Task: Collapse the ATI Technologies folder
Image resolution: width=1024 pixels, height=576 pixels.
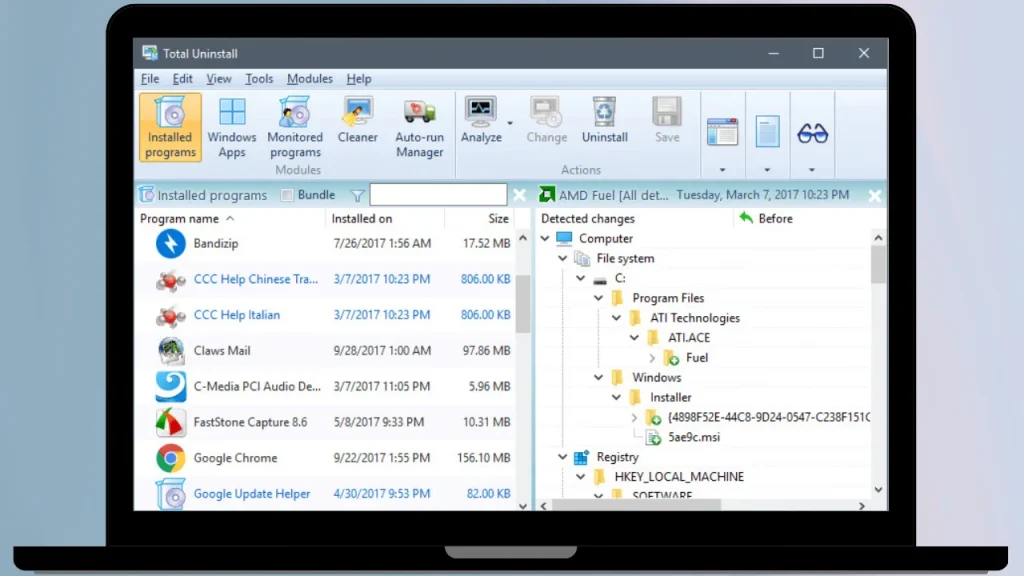Action: pos(616,318)
